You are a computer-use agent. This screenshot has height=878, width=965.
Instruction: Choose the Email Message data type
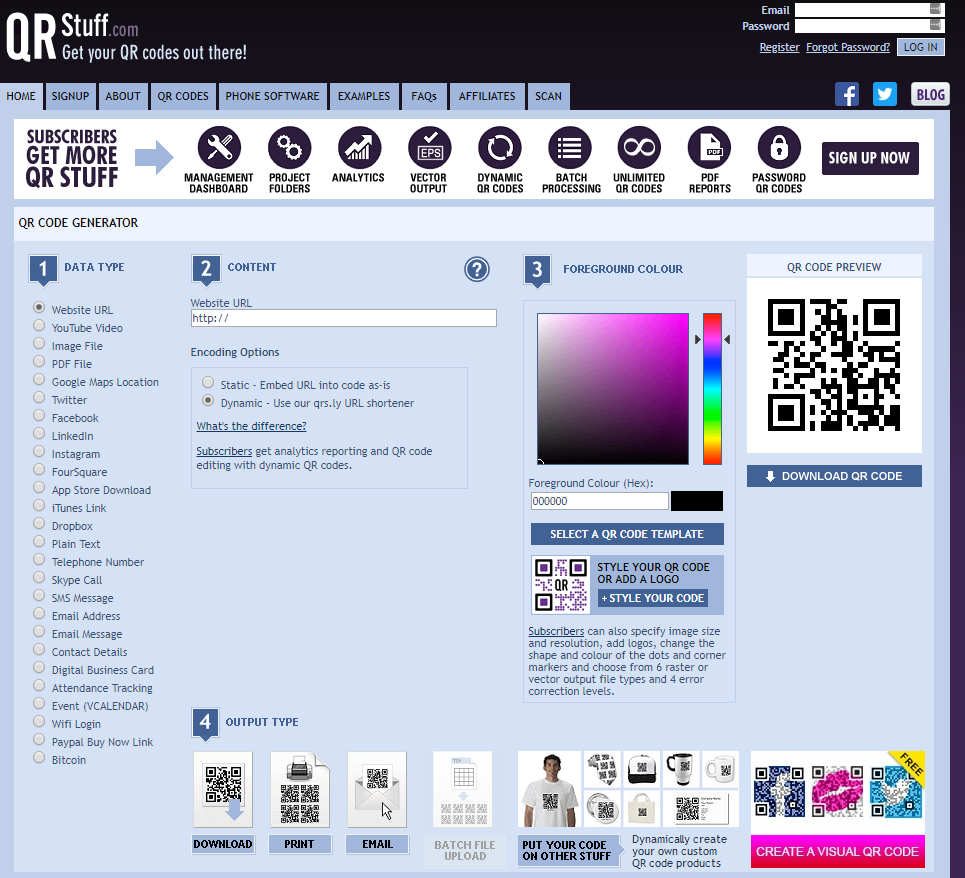(x=39, y=631)
